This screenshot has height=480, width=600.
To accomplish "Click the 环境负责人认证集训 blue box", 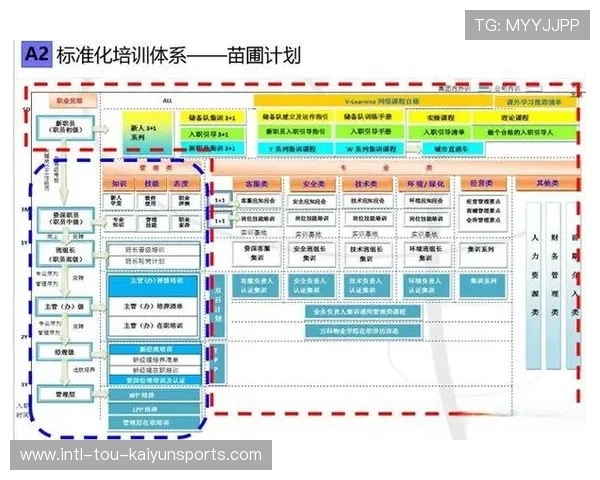I will pos(426,286).
